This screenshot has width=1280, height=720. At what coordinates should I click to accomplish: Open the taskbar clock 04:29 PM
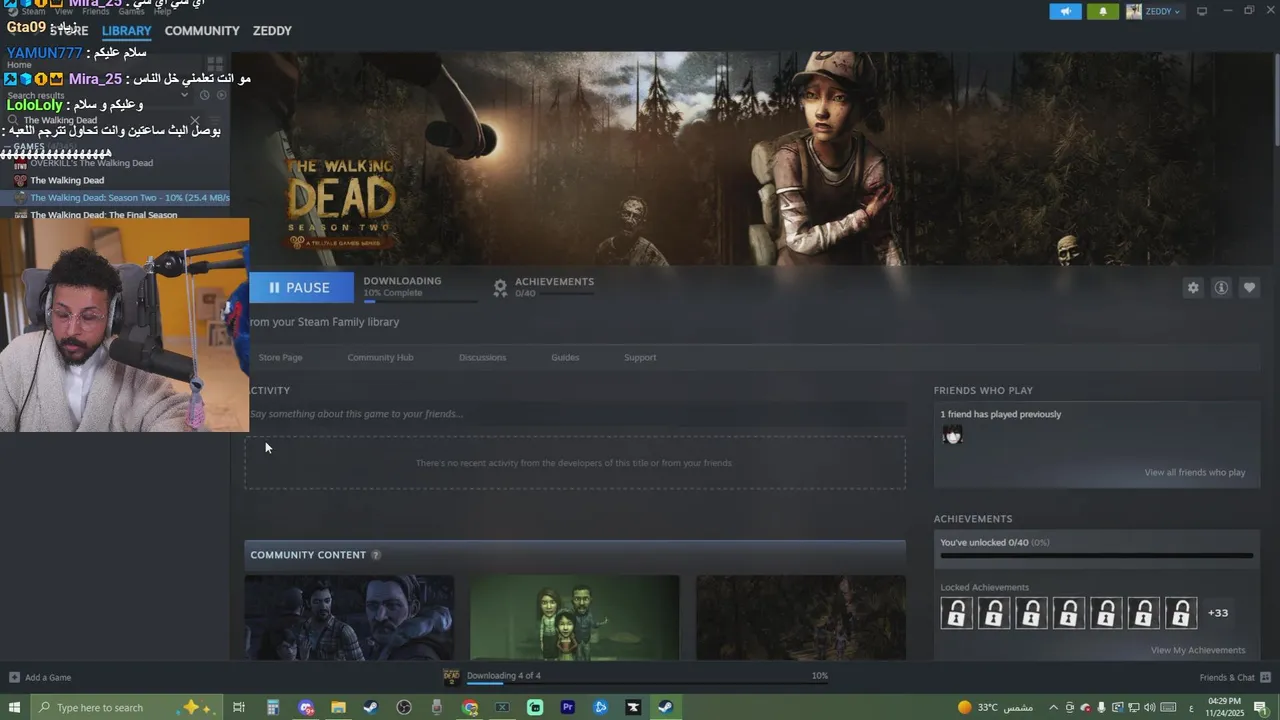pos(1223,707)
